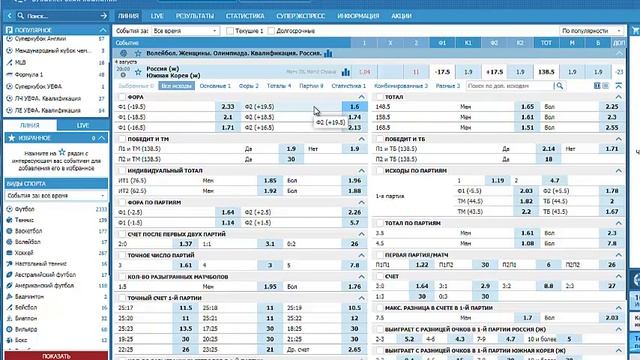The height and width of the screenshot is (360, 640).
Task: Check the ИСХОДЫ ПО ПАРТИЯМ checkbox
Action: click(x=379, y=171)
